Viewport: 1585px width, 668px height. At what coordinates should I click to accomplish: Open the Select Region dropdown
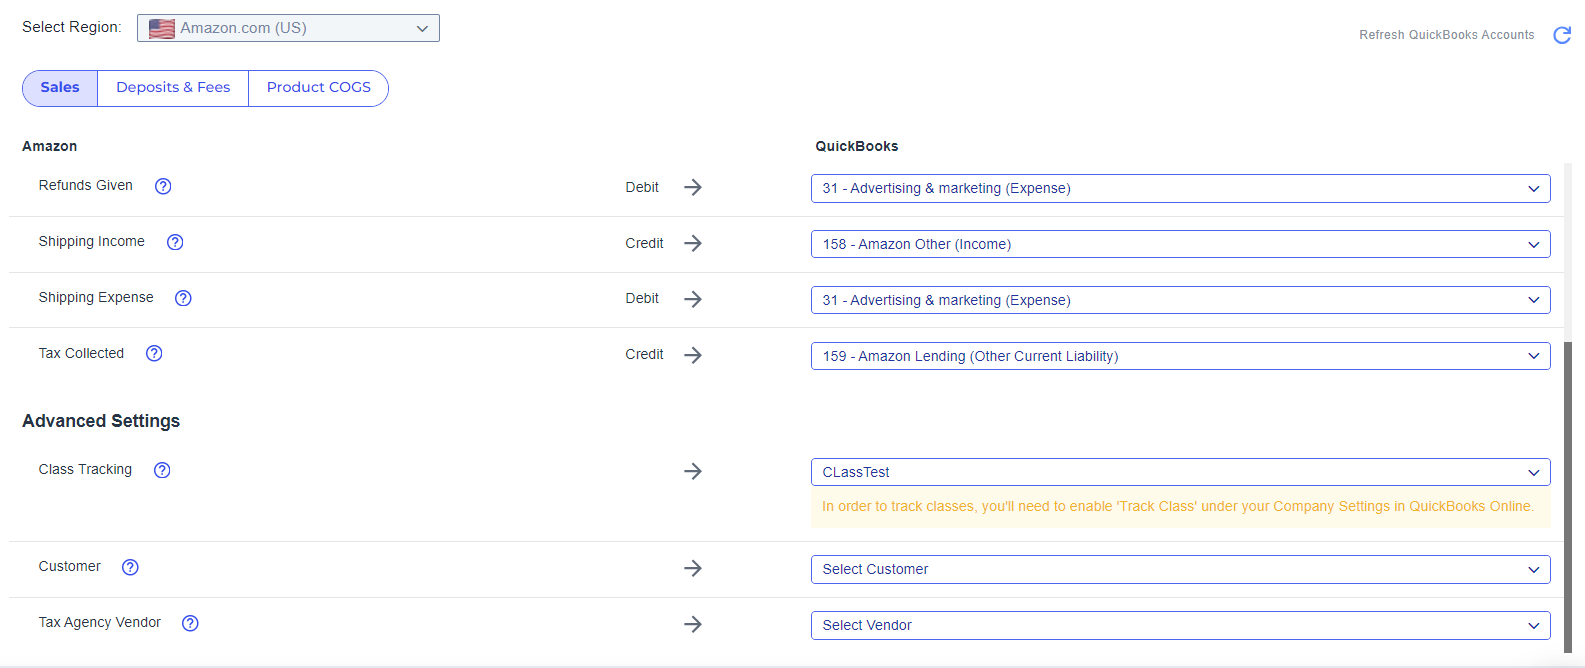point(288,28)
